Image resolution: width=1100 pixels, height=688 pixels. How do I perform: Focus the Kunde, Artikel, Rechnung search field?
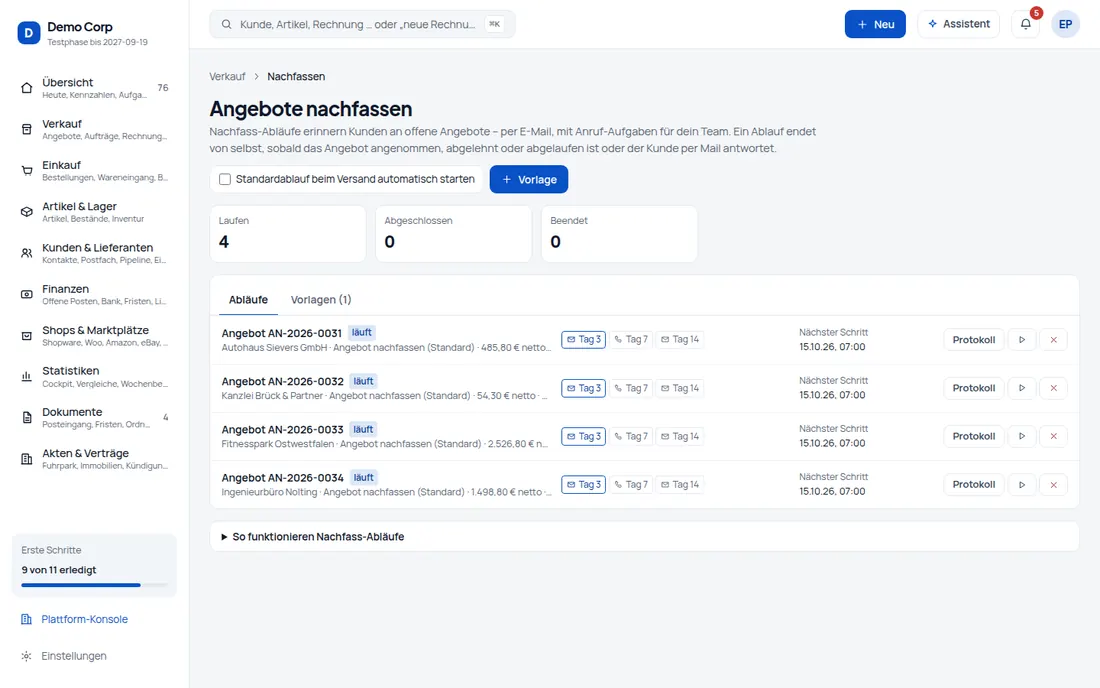(x=362, y=25)
